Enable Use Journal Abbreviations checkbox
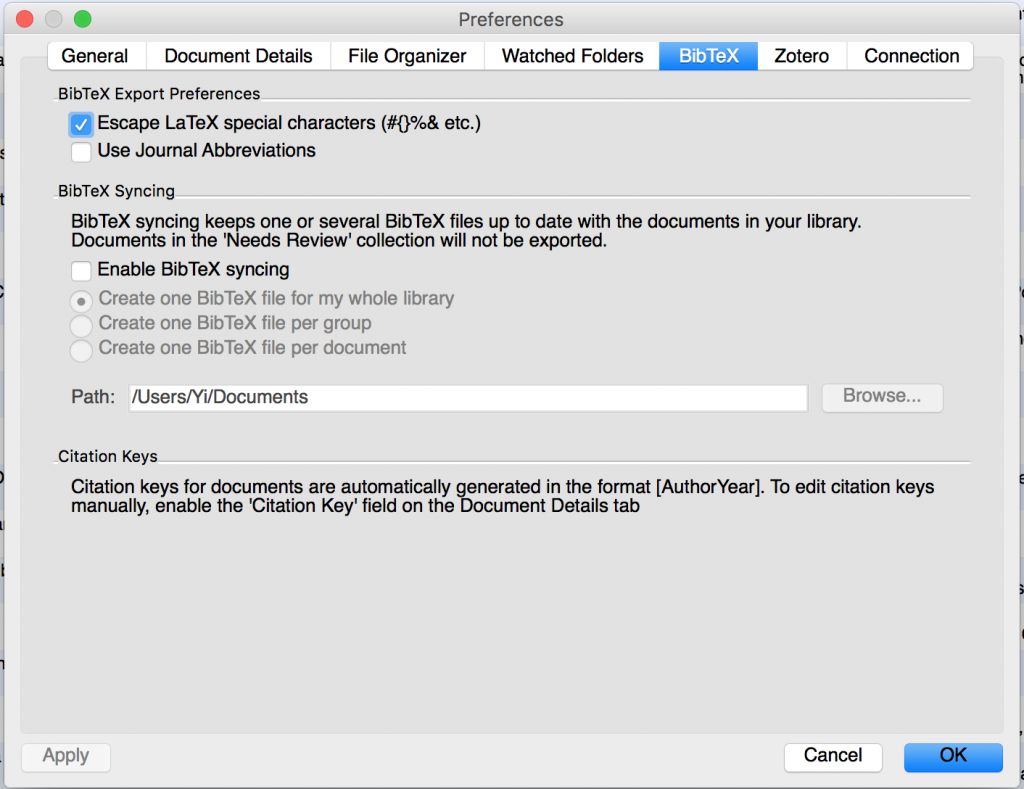Screen dimensions: 1024x789 click(81, 152)
